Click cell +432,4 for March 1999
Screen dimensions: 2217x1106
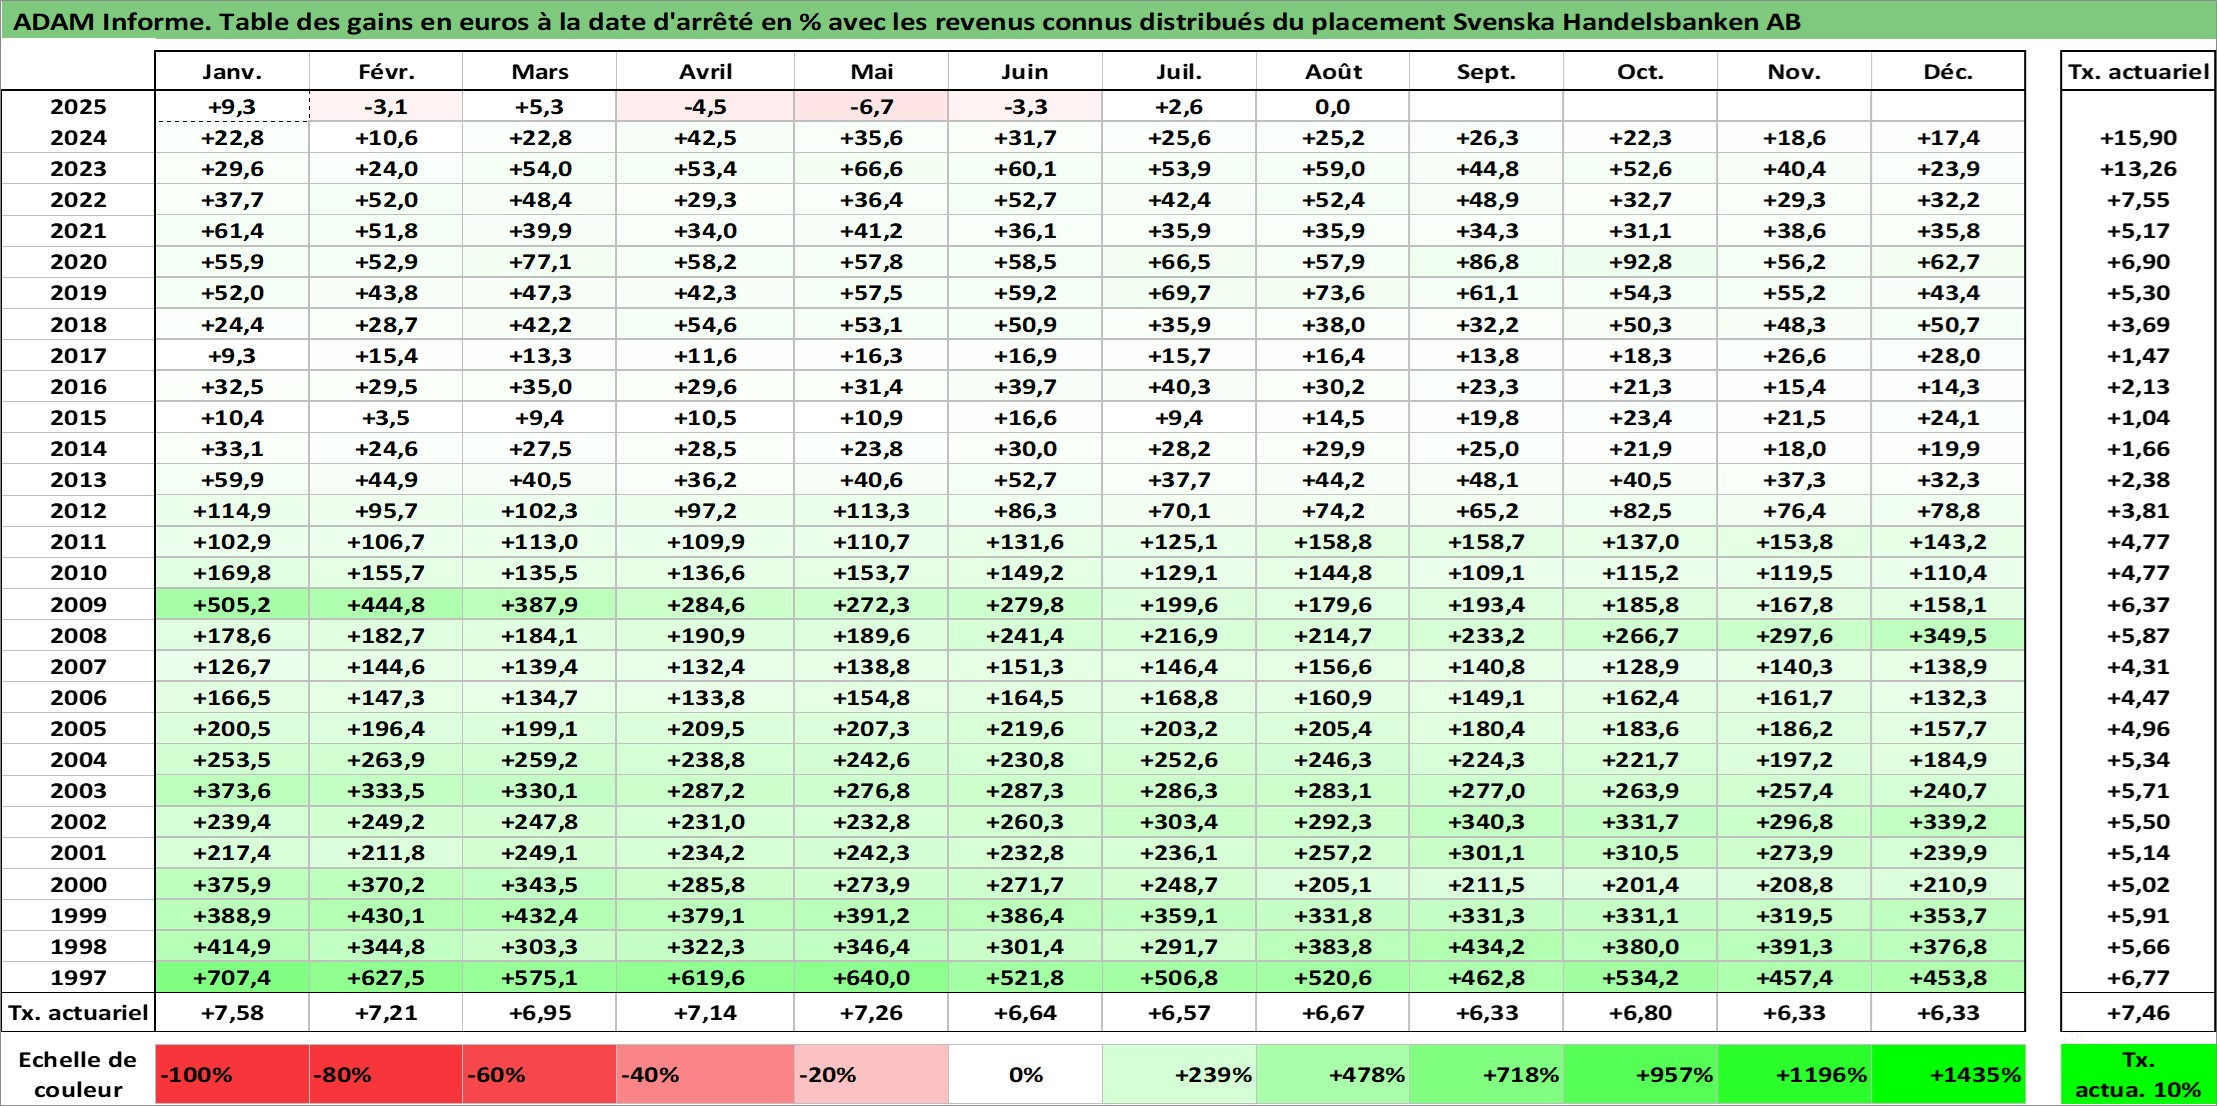(x=539, y=915)
